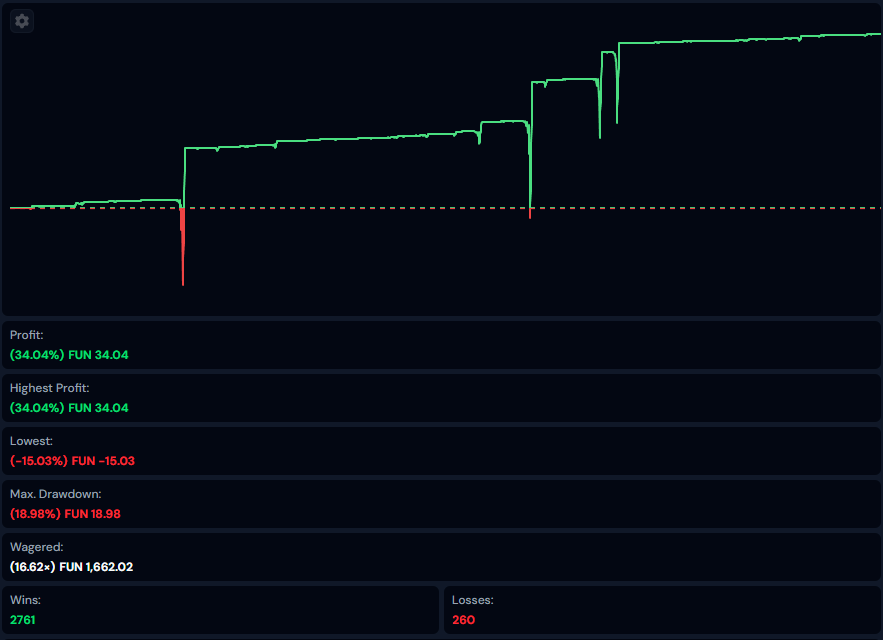Select the Profit label
This screenshot has height=640, width=883.
27,335
